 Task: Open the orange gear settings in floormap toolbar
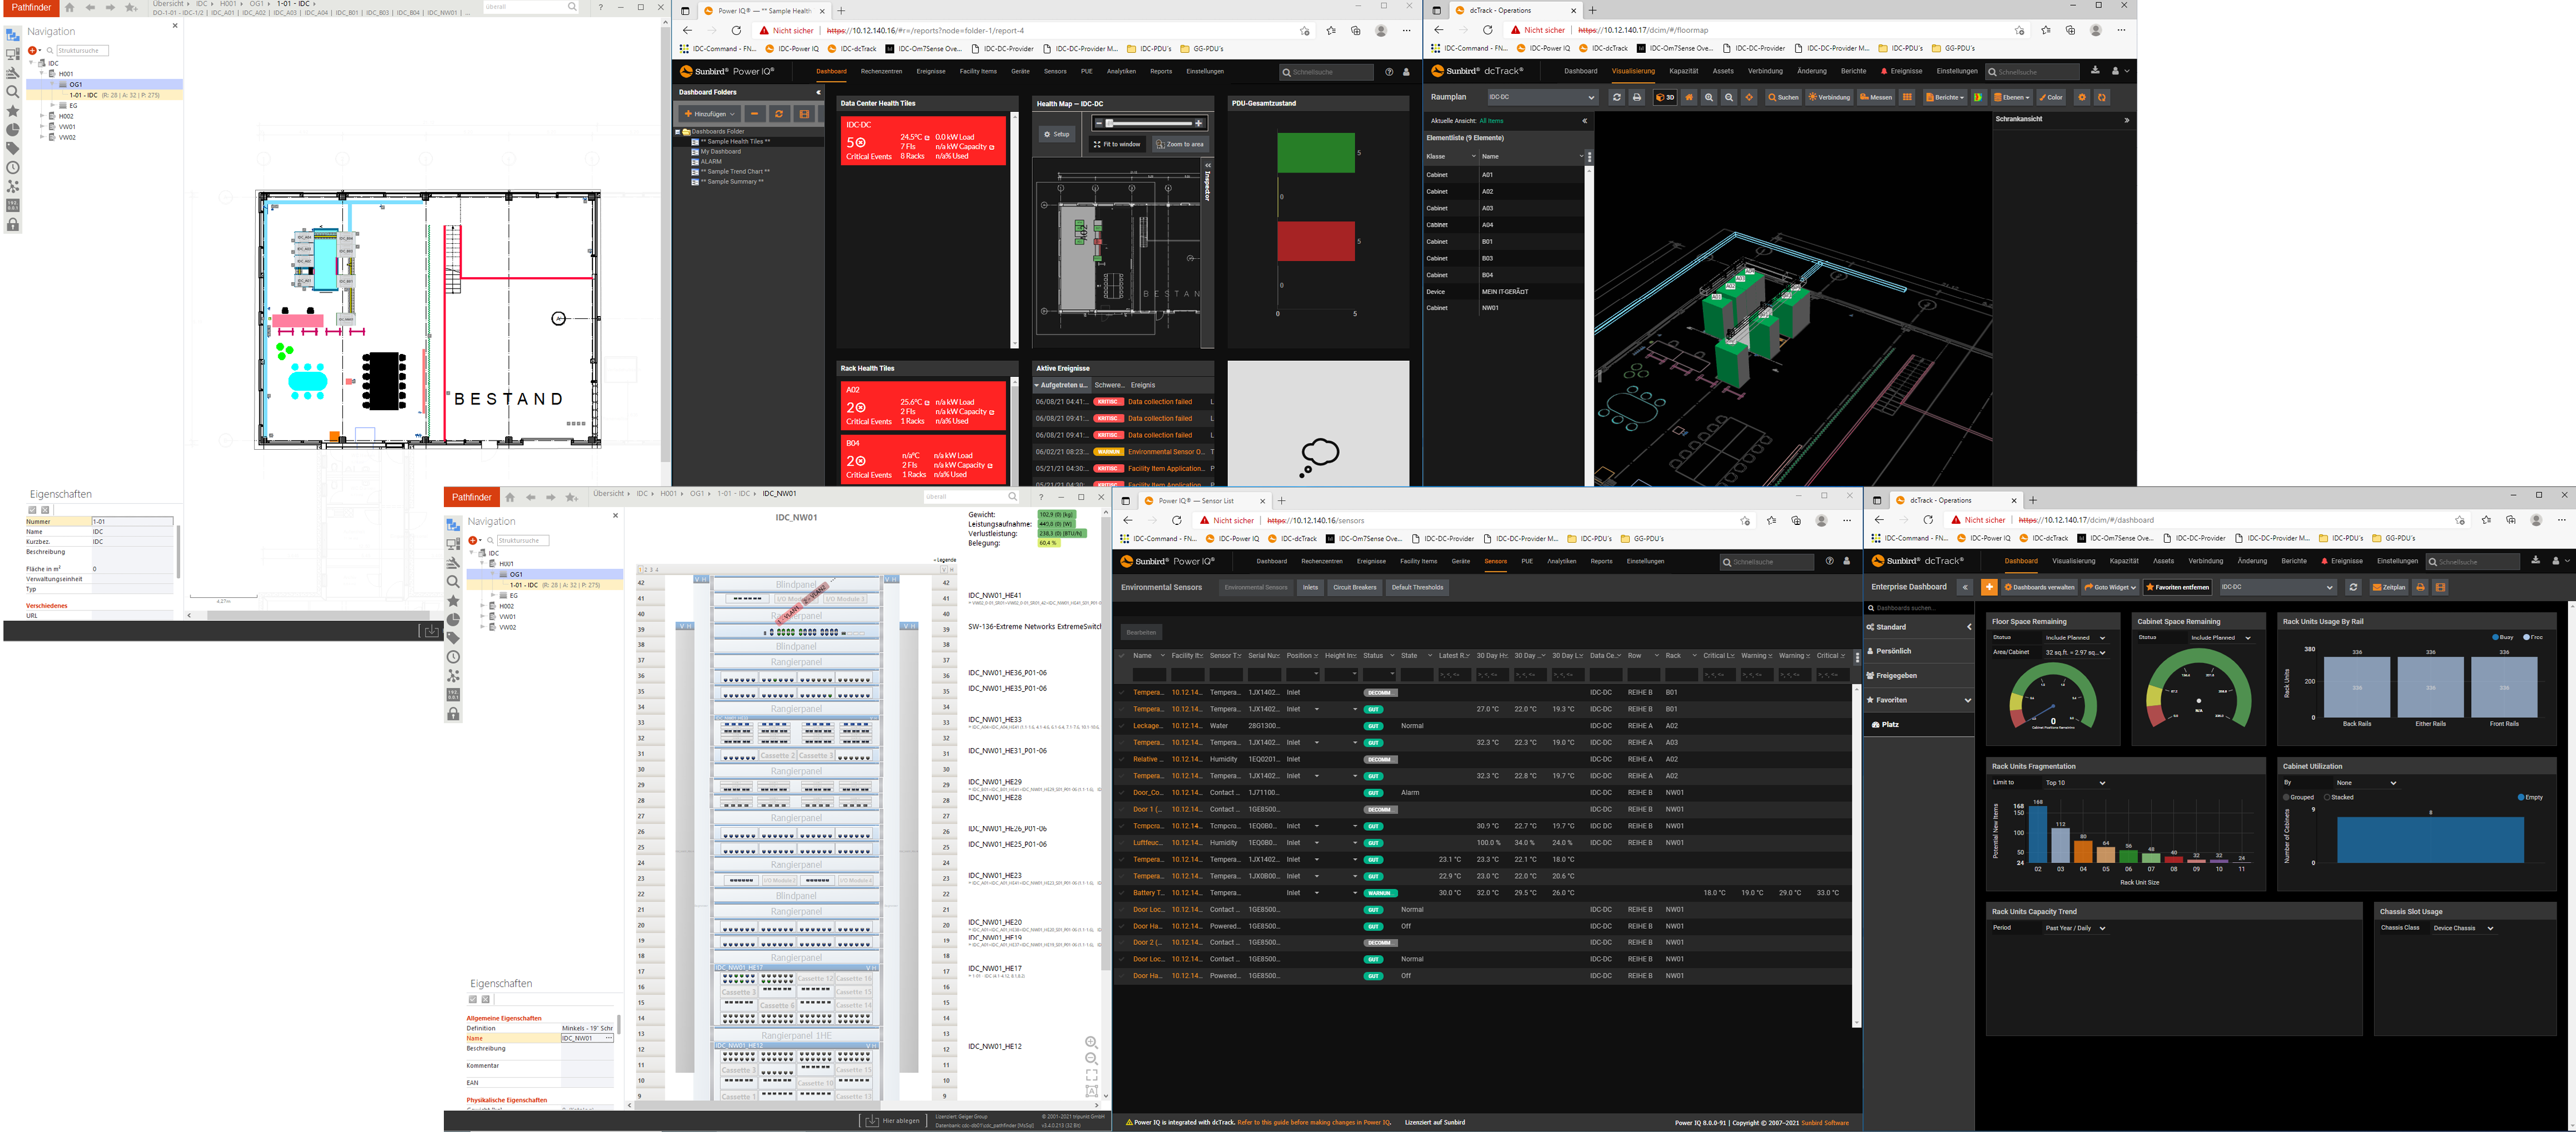[2082, 97]
